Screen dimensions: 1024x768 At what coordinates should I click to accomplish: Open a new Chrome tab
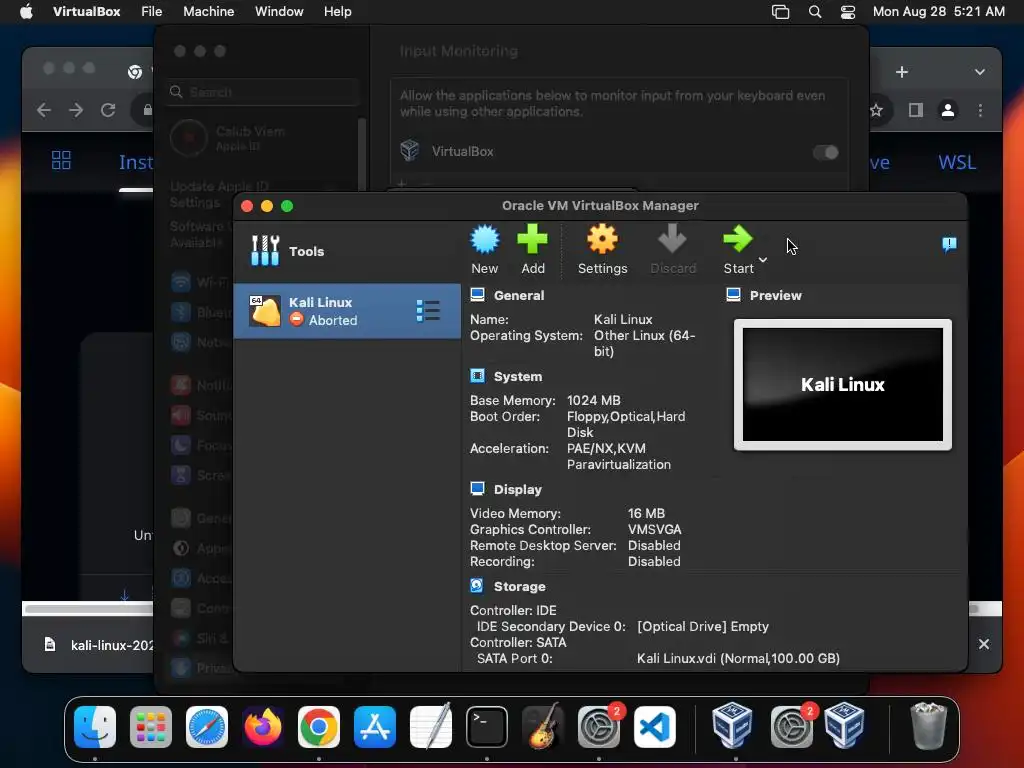pos(902,72)
